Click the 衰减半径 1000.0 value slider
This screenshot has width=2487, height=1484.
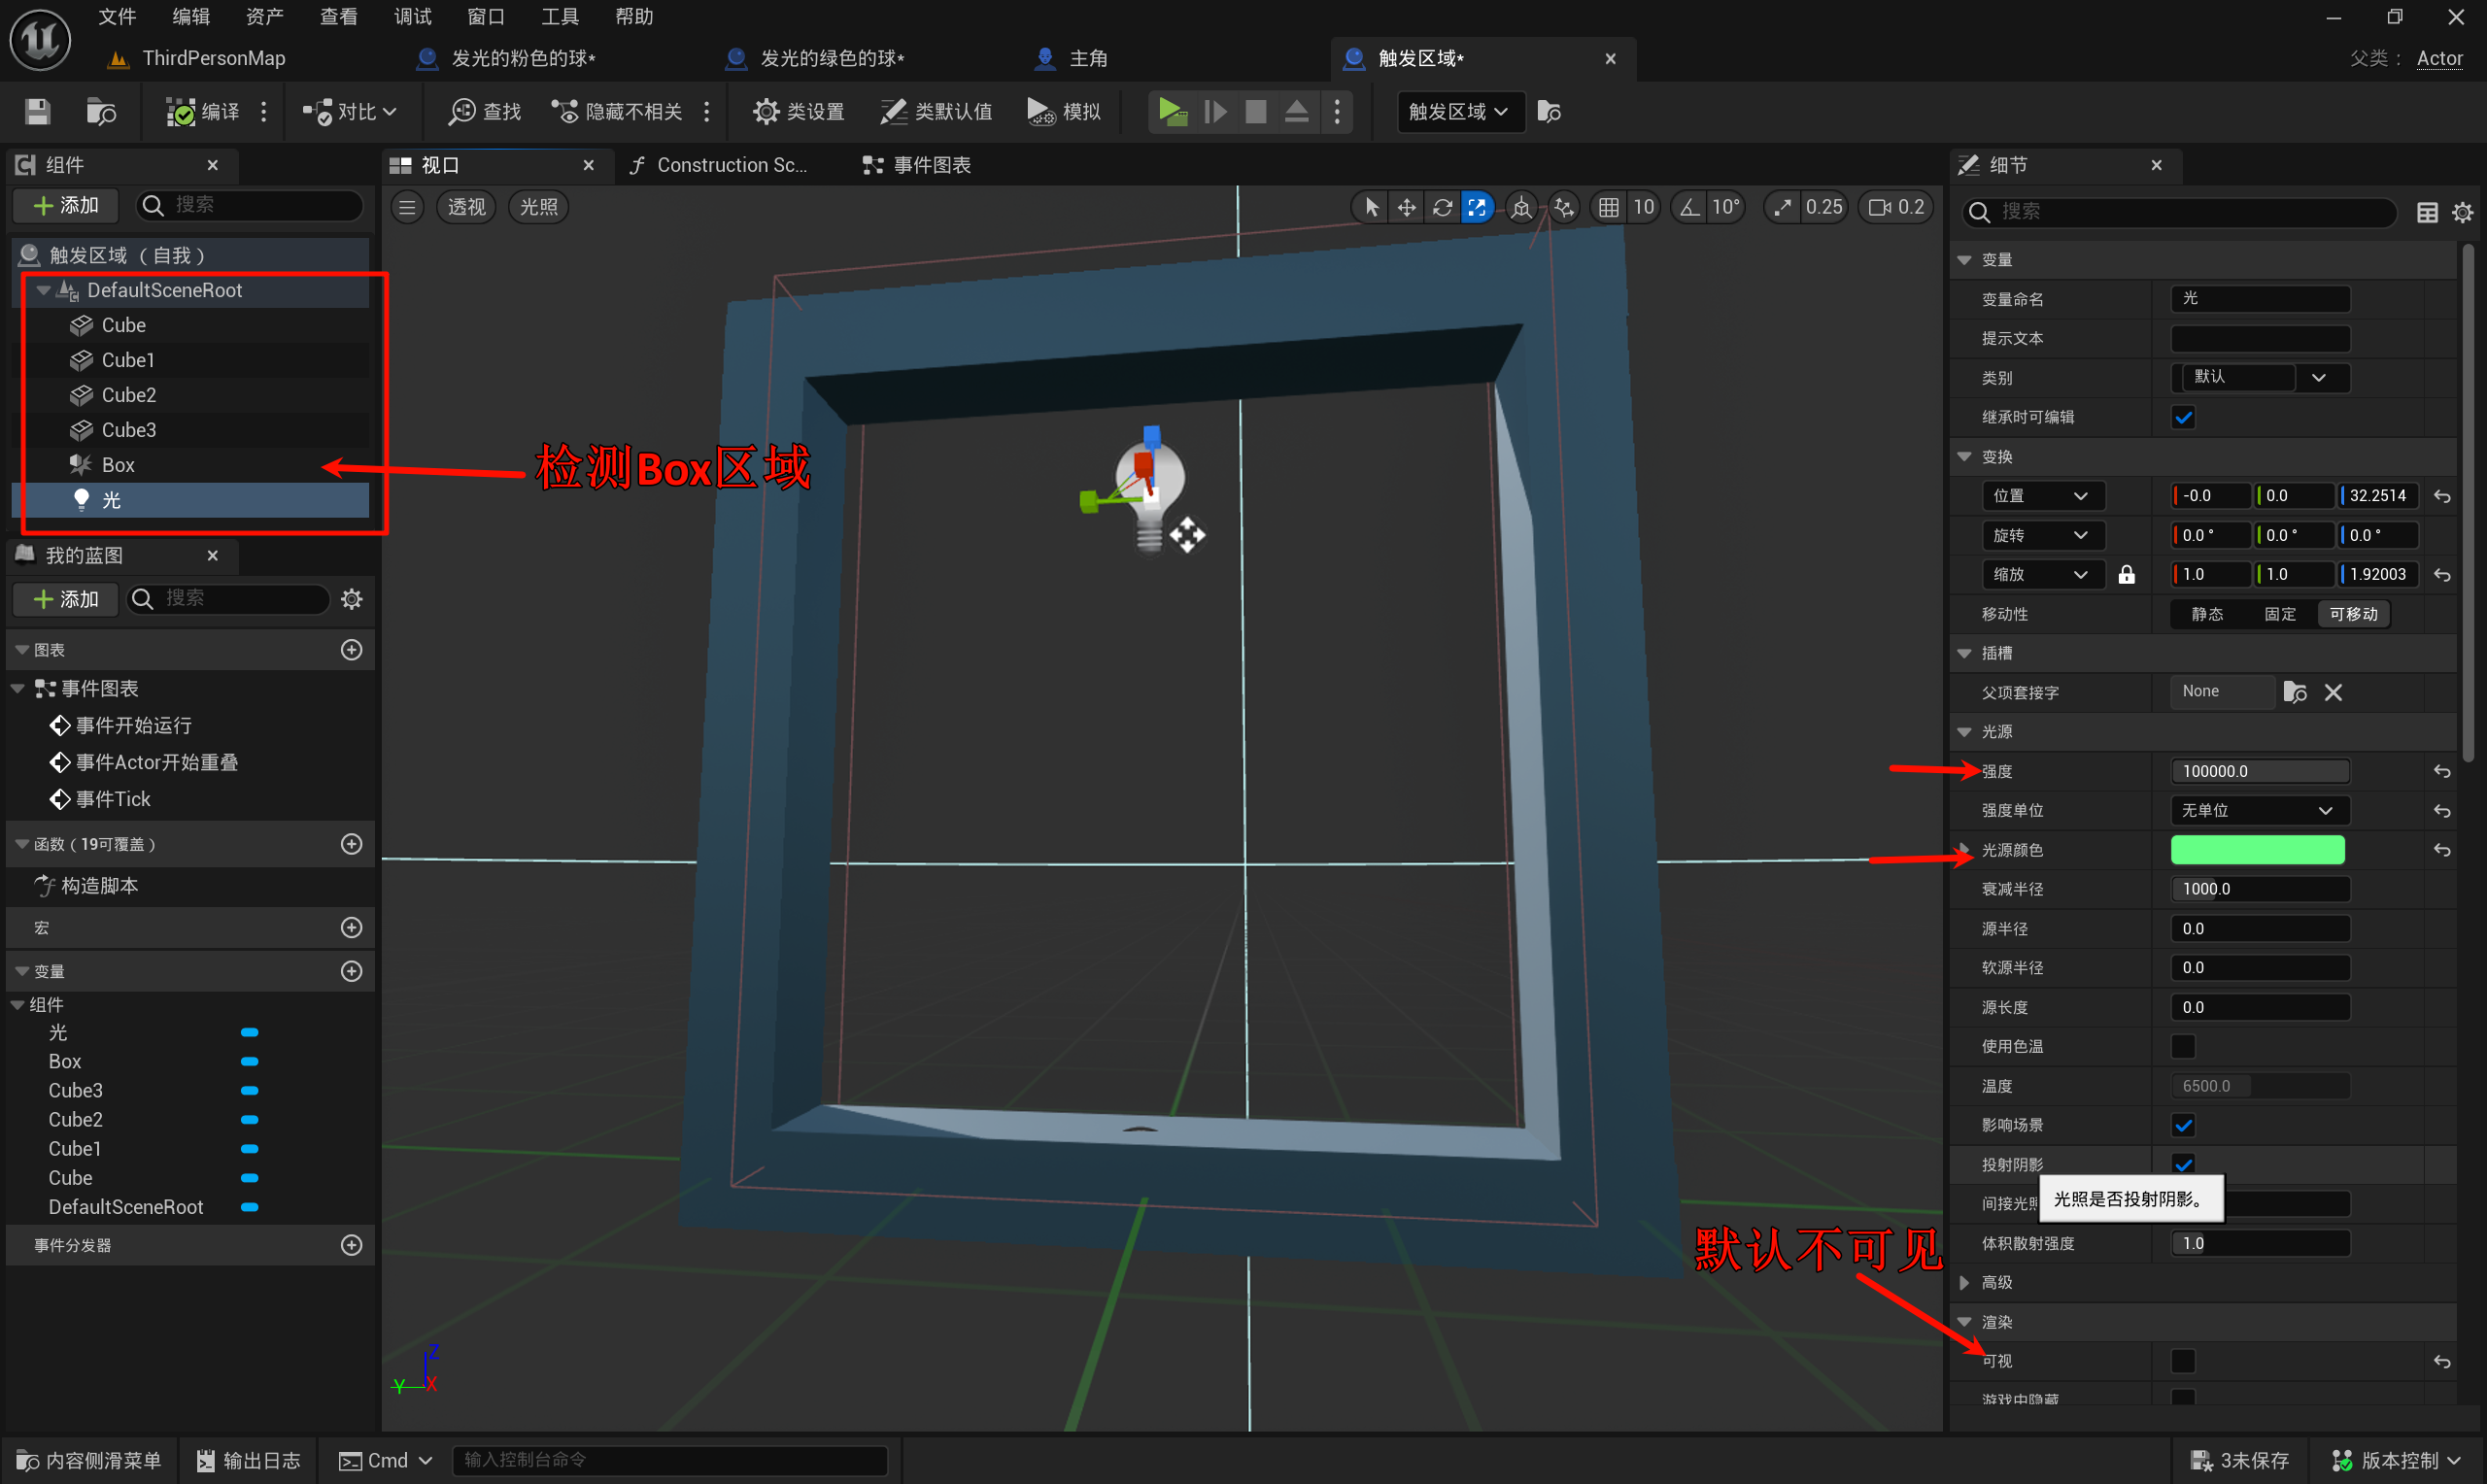2260,889
